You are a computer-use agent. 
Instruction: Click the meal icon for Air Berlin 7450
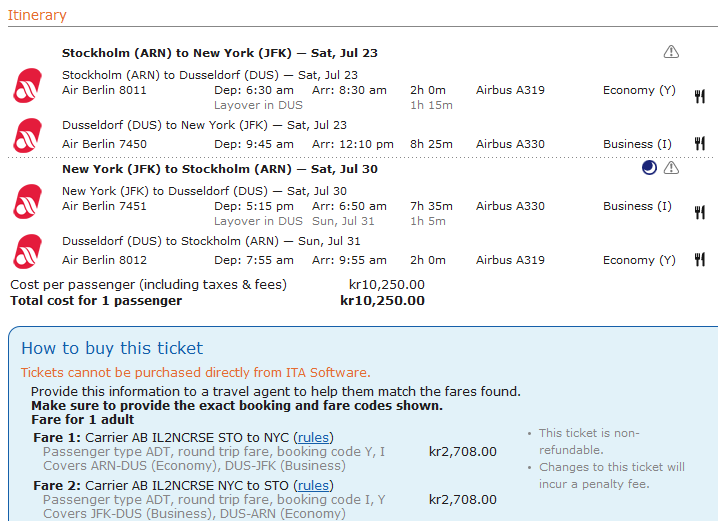pos(699,144)
